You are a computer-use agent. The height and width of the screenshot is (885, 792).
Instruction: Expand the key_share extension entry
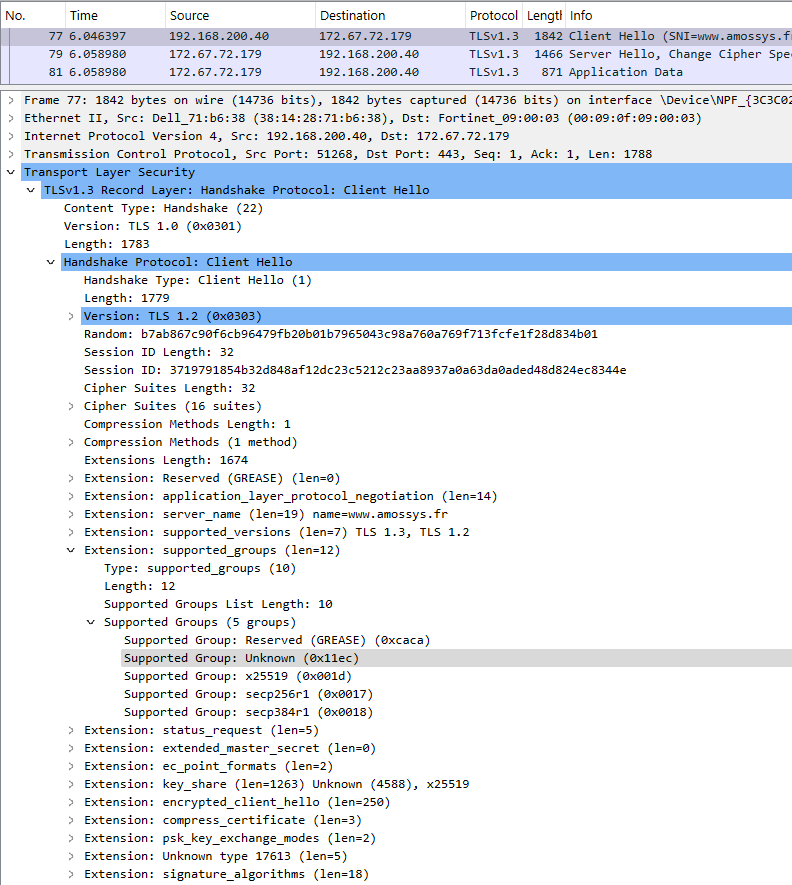click(71, 784)
